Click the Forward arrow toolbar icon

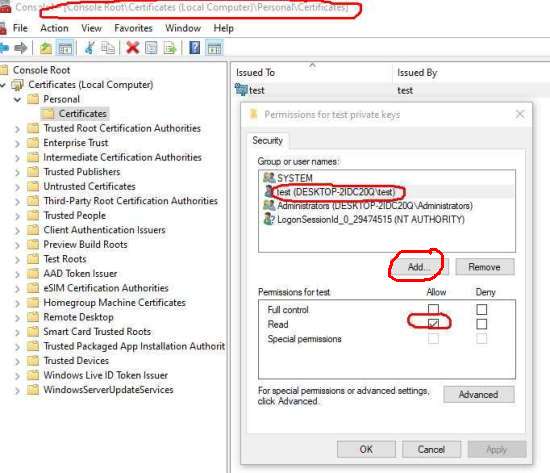coord(21,47)
